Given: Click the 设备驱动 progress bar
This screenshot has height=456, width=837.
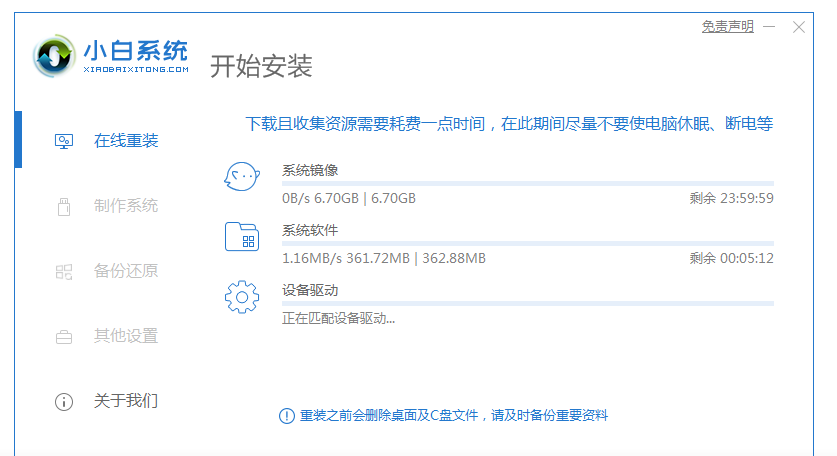Looking at the screenshot, I should 528,303.
